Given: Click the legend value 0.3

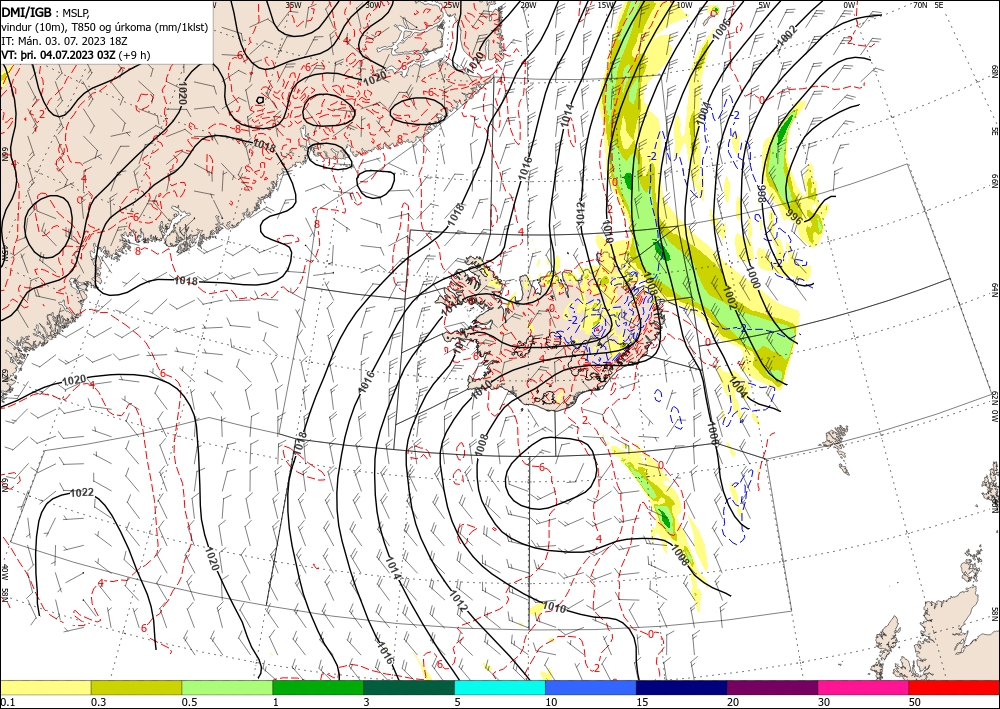Looking at the screenshot, I should (98, 702).
